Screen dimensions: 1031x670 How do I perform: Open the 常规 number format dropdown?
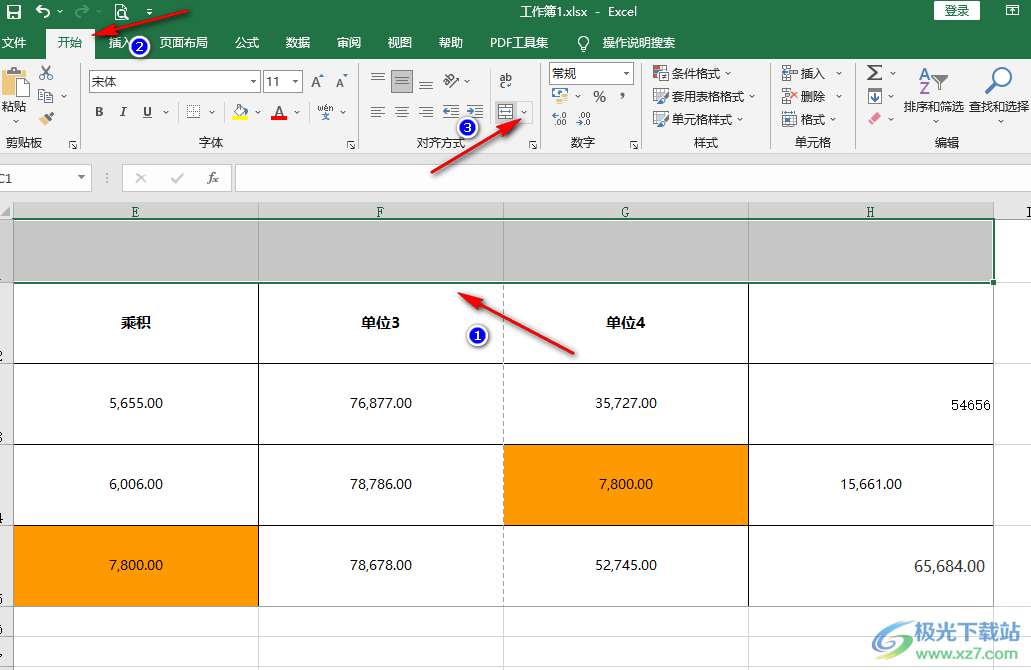click(626, 73)
